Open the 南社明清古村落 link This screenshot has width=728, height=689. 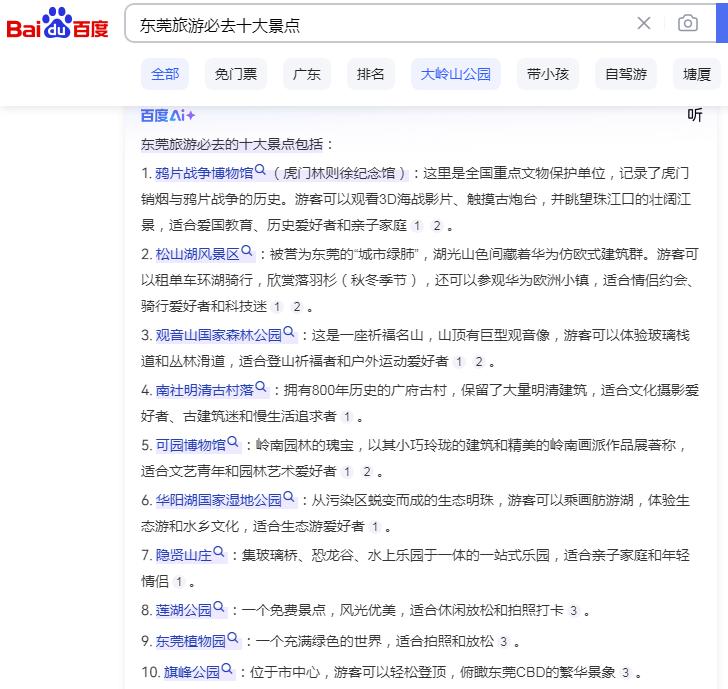204,389
